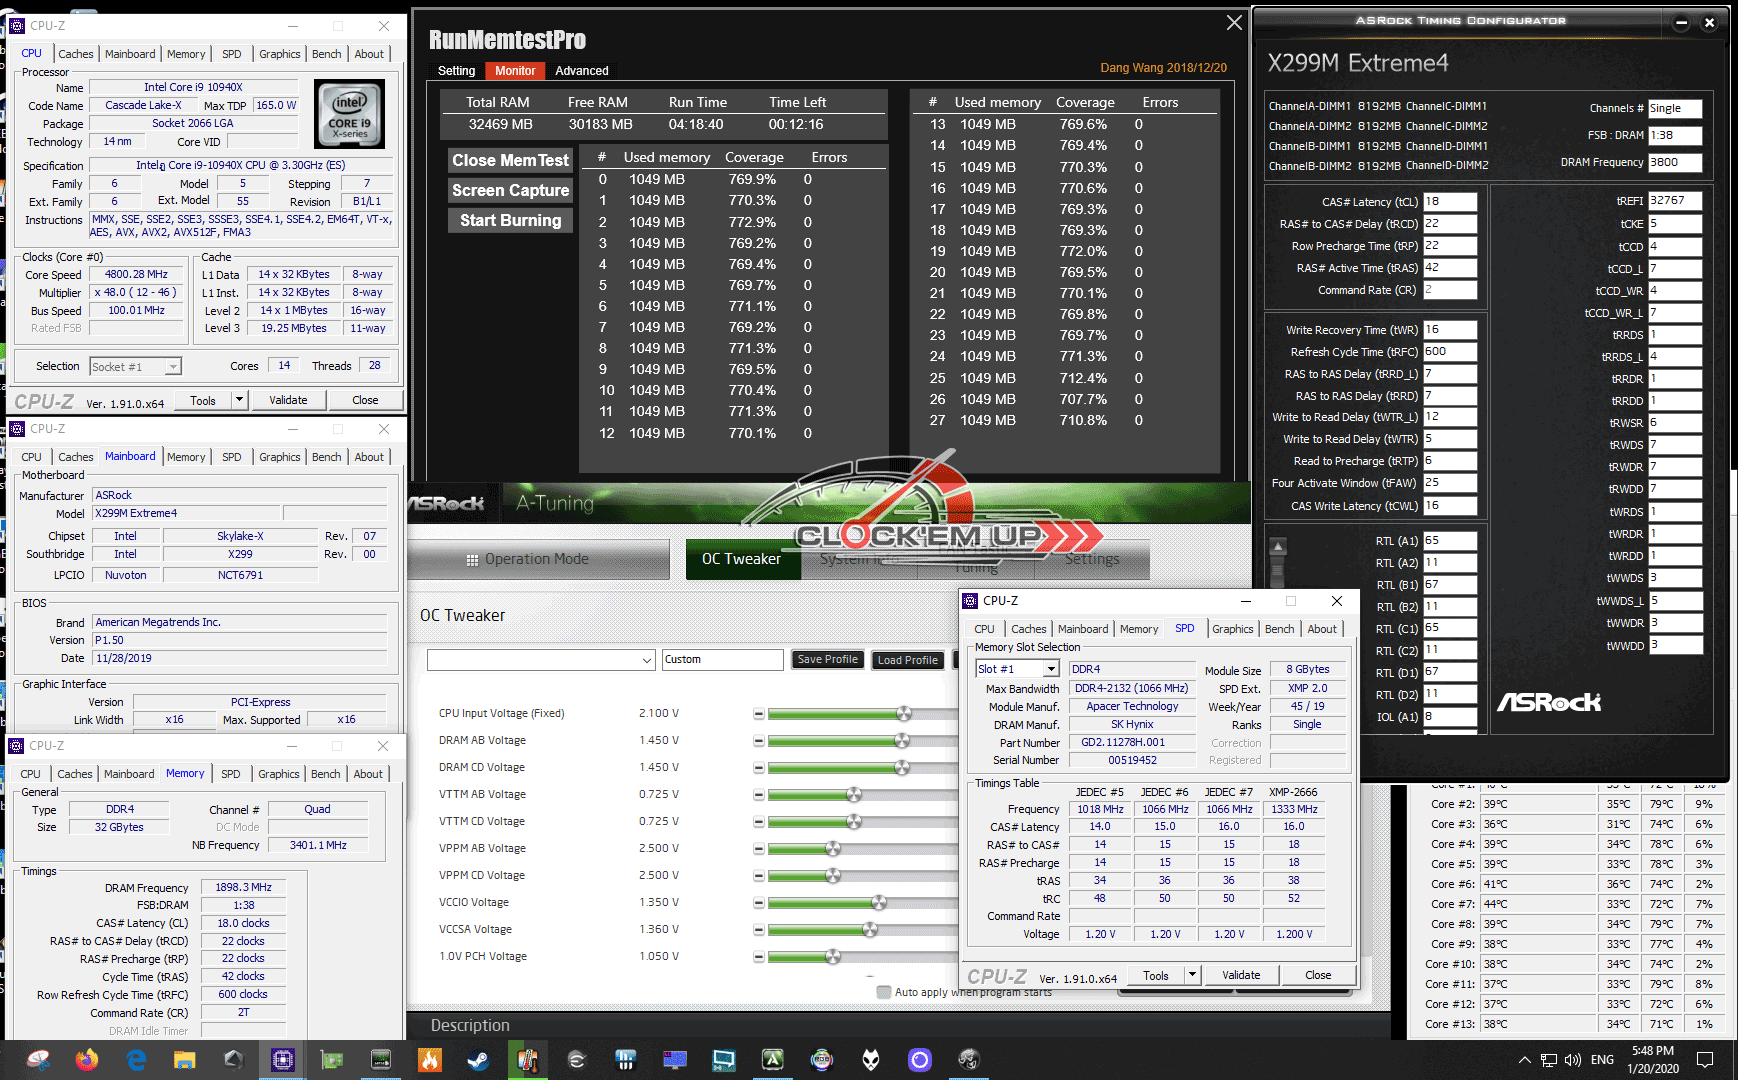Launch Steam from the taskbar
Image resolution: width=1738 pixels, height=1080 pixels.
[x=478, y=1060]
